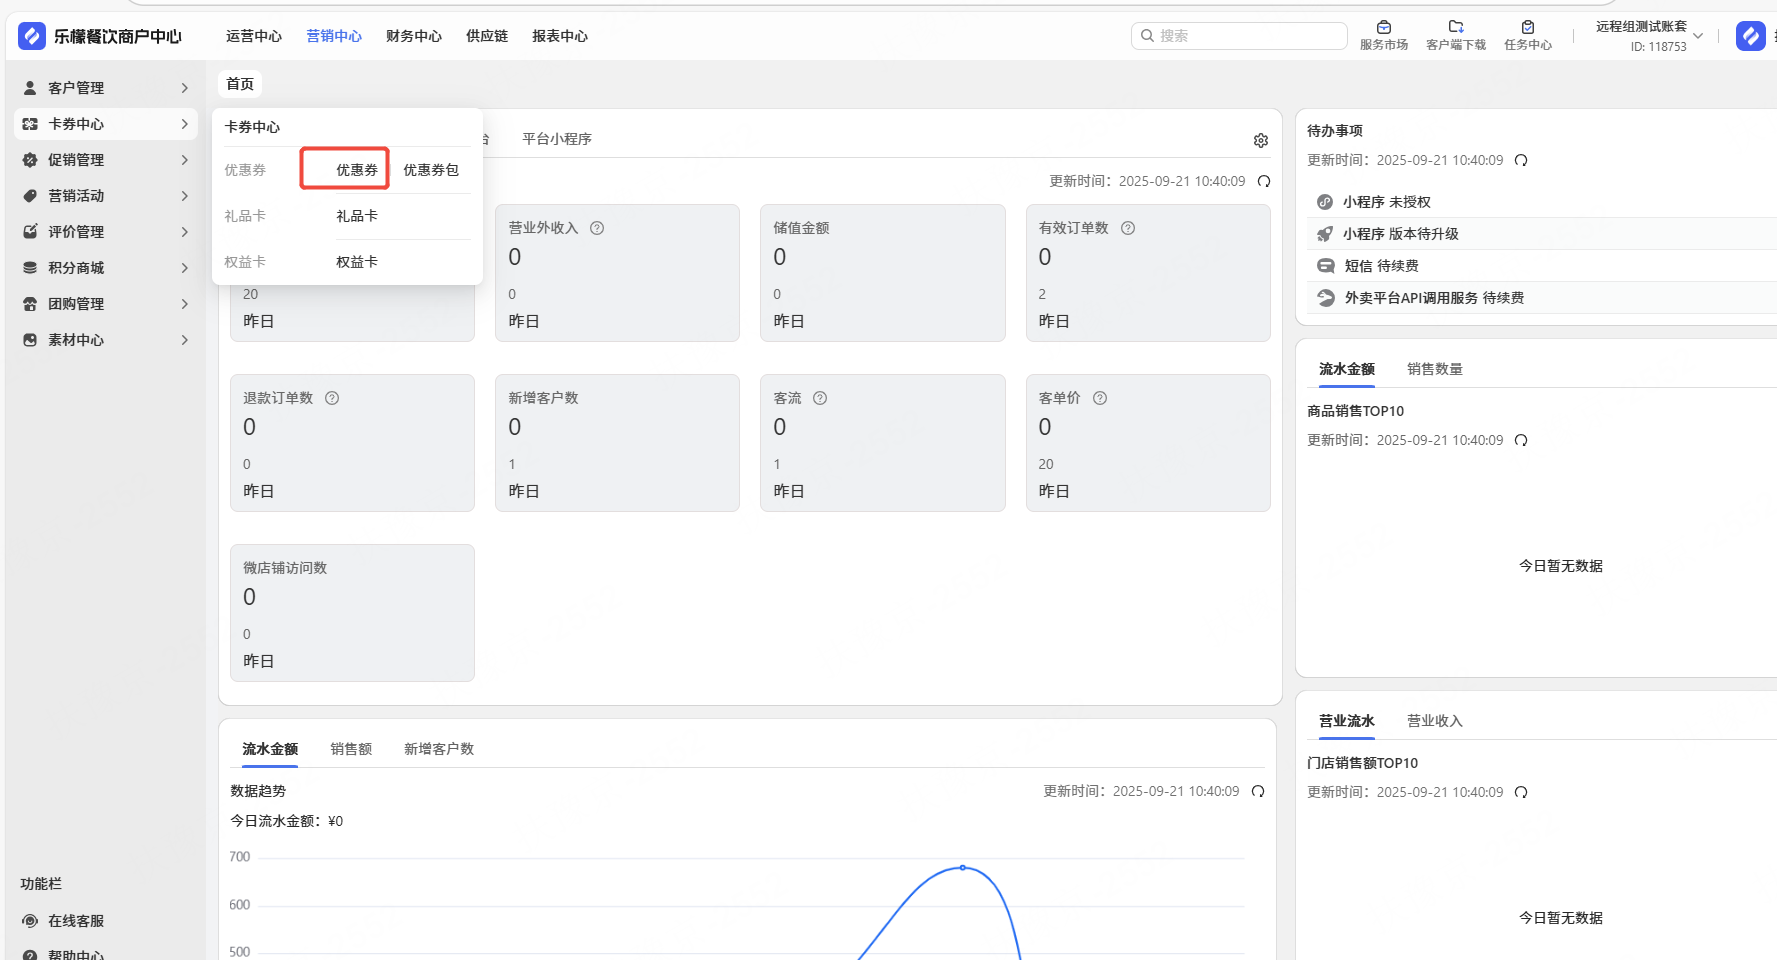
Task: Click the 促销管理 sidebar icon
Action: click(30, 160)
